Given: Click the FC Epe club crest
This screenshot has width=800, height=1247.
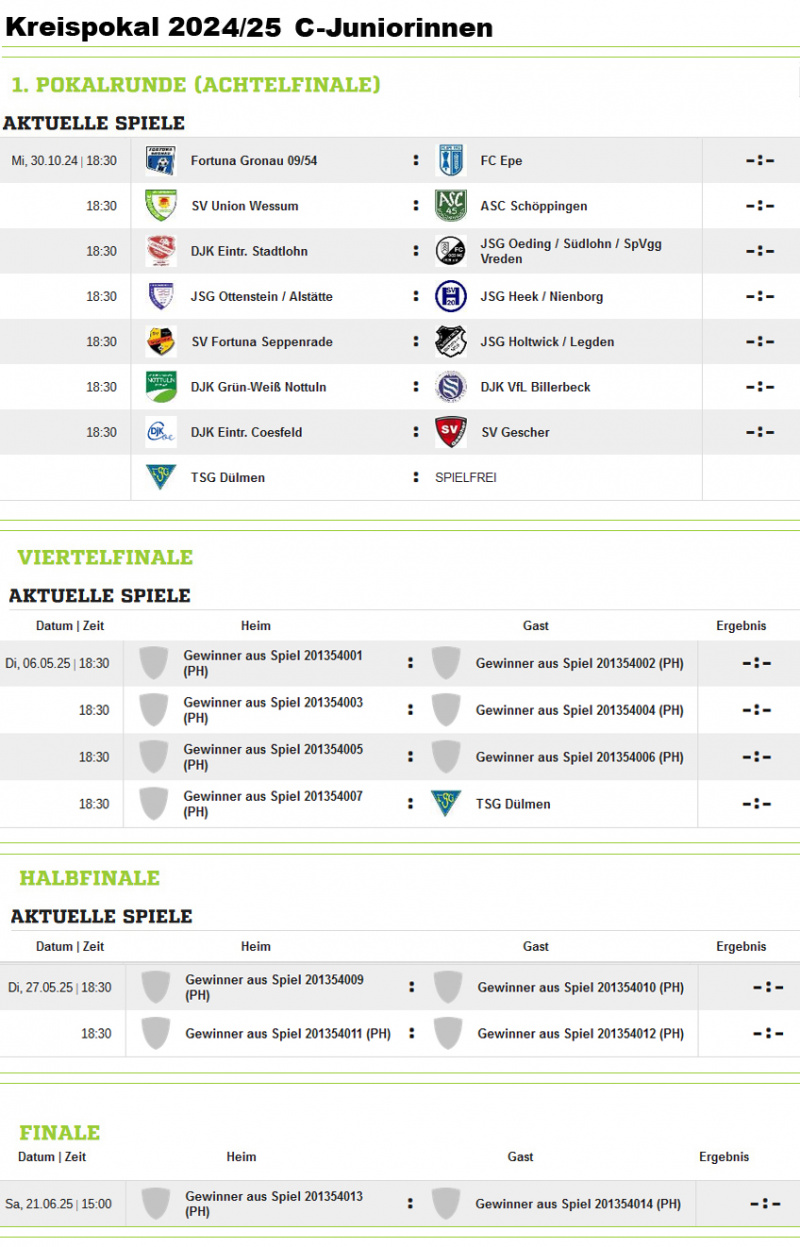Looking at the screenshot, I should pyautogui.click(x=451, y=160).
